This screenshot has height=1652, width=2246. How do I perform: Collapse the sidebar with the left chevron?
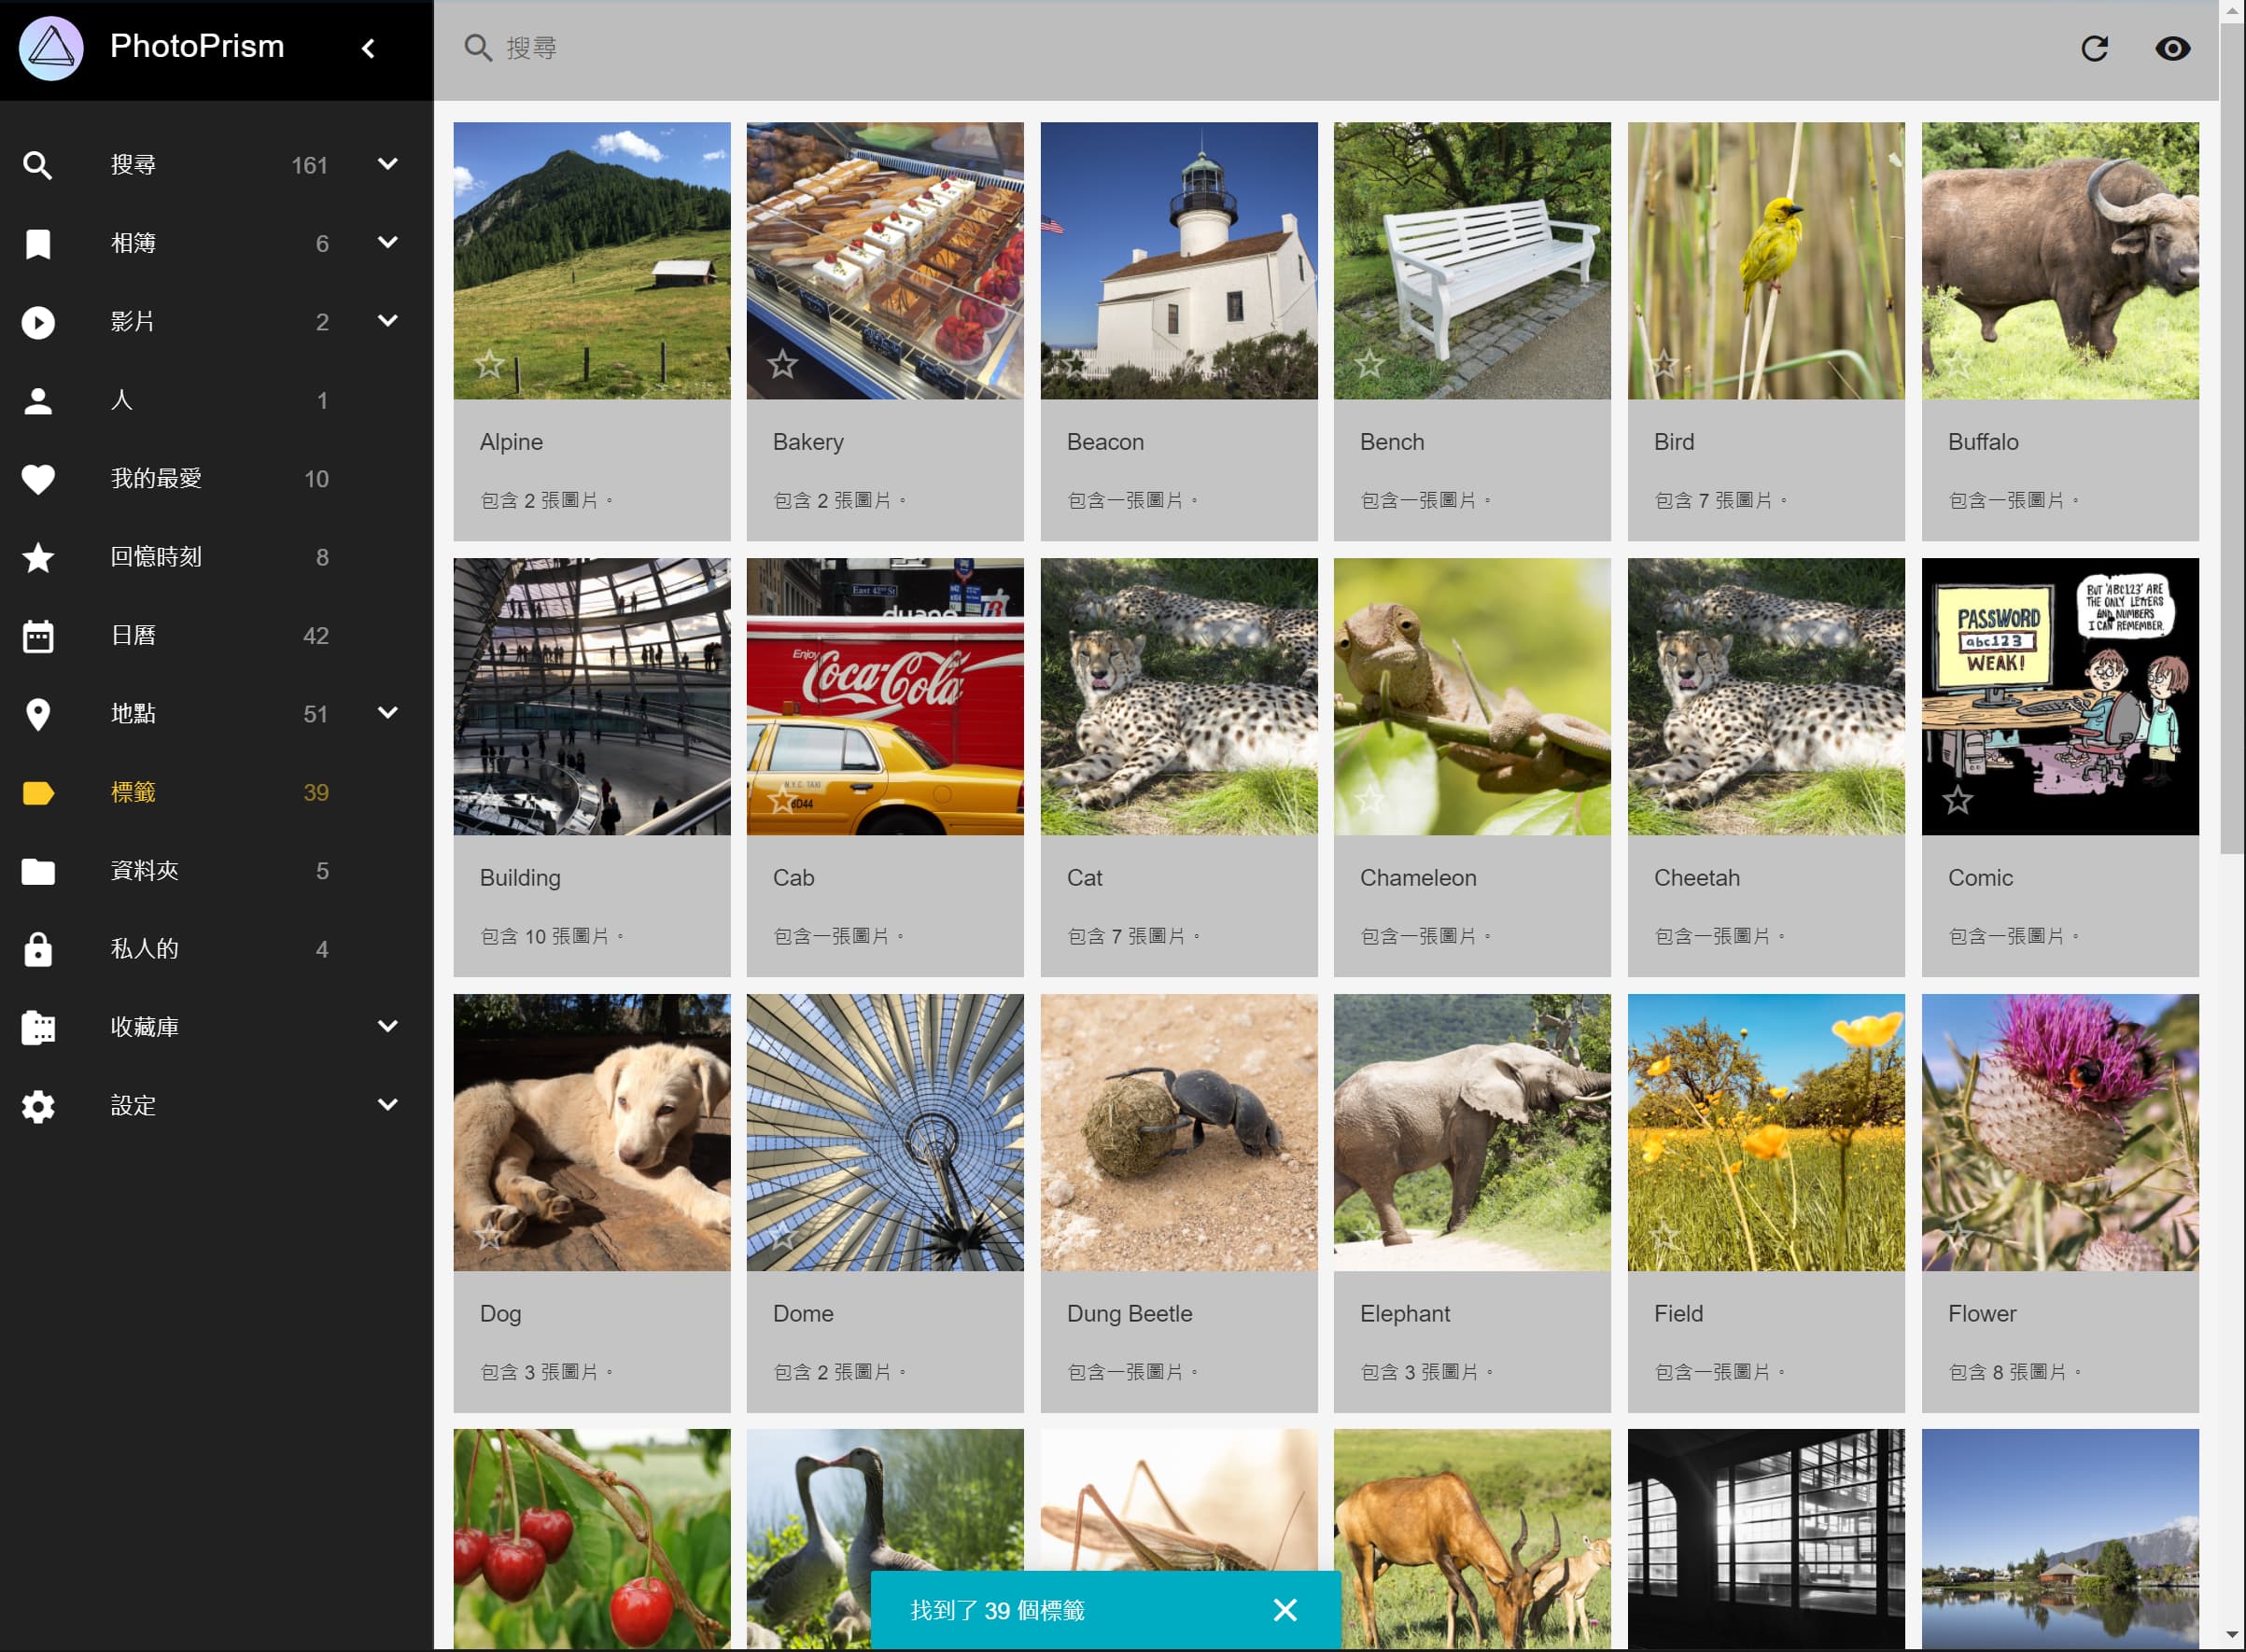coord(368,48)
